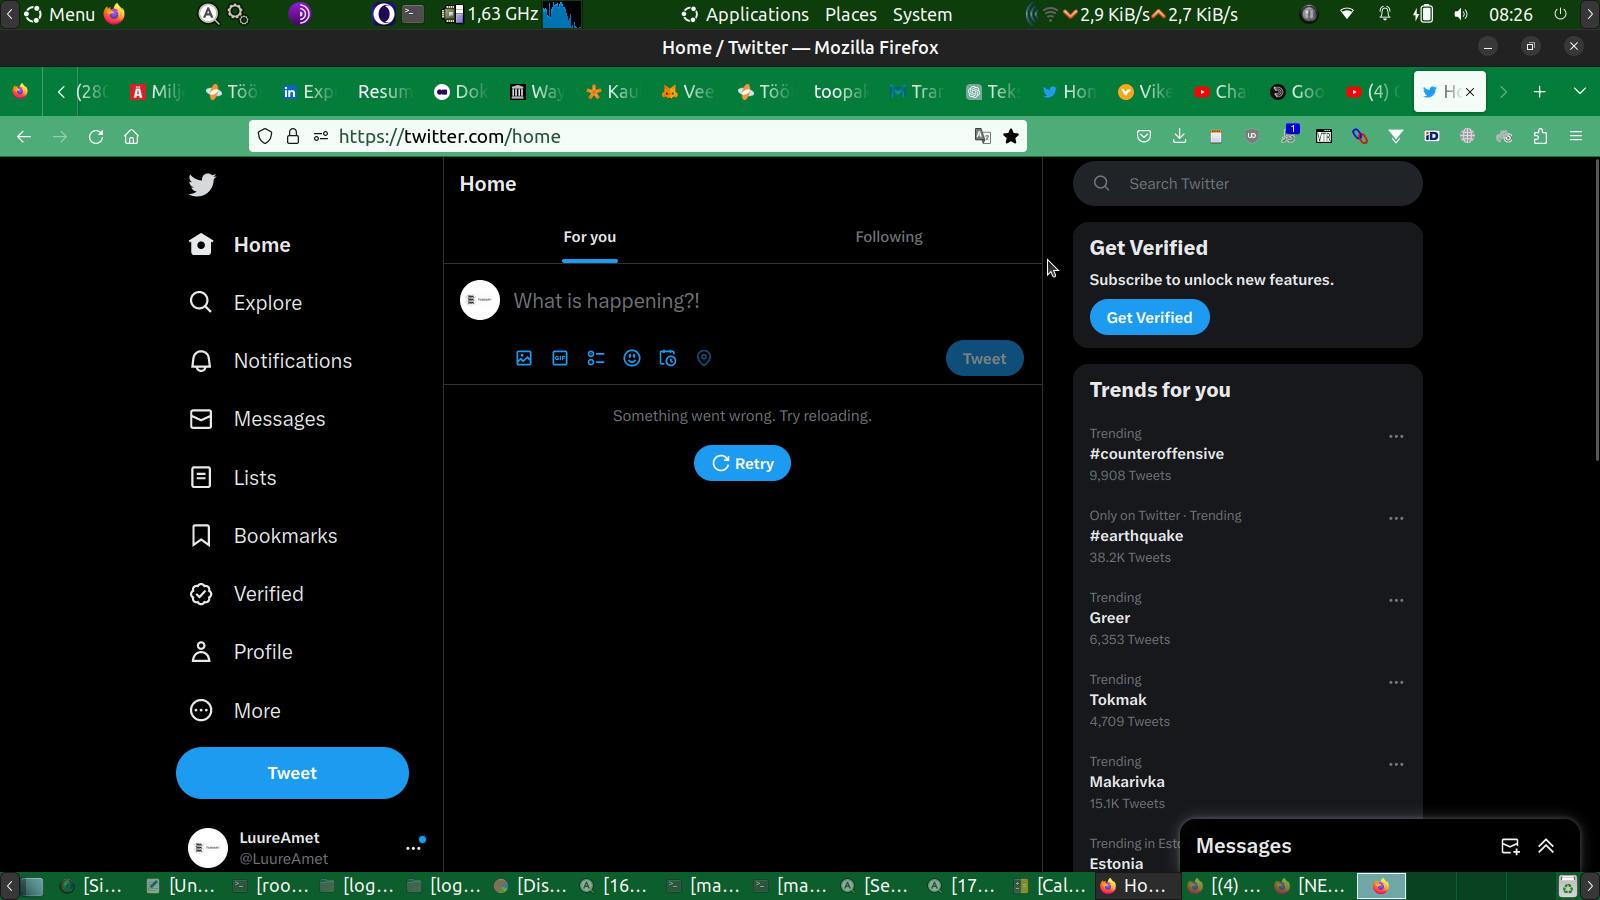Click the Tweet button in composer
This screenshot has width=1600, height=900.
(985, 359)
